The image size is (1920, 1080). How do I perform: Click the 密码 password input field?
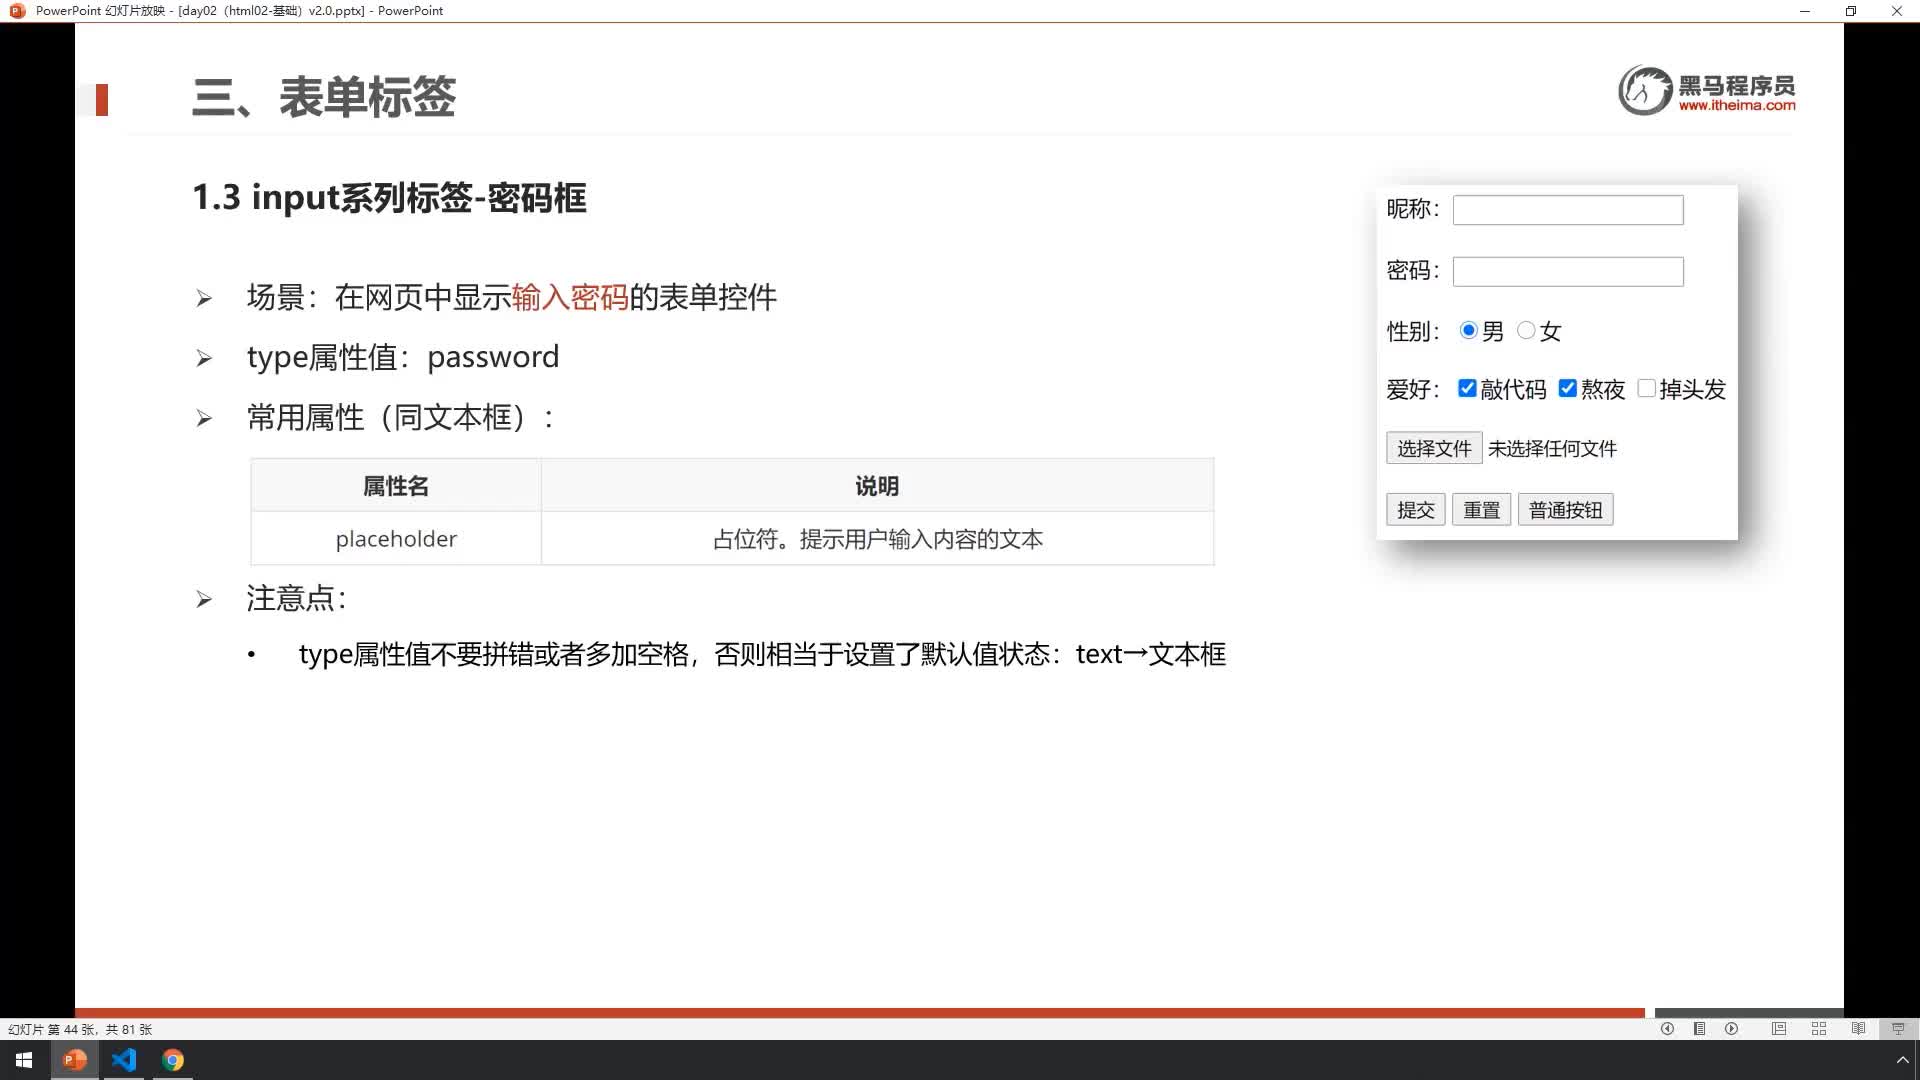(x=1568, y=272)
